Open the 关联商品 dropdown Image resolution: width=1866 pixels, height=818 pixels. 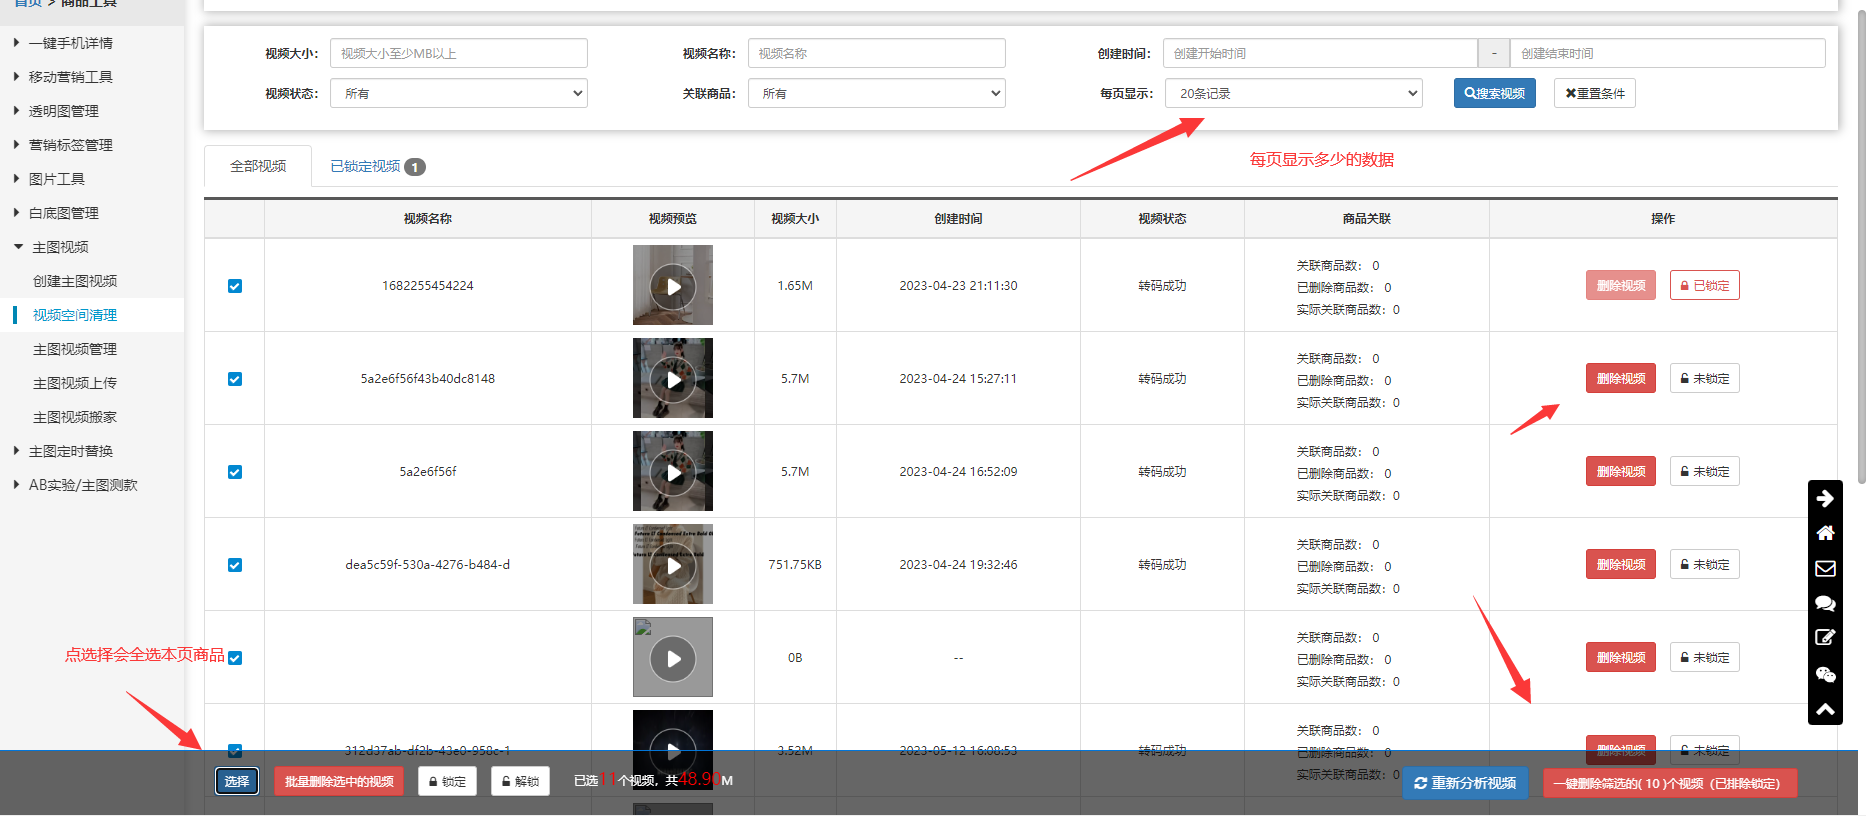(876, 93)
